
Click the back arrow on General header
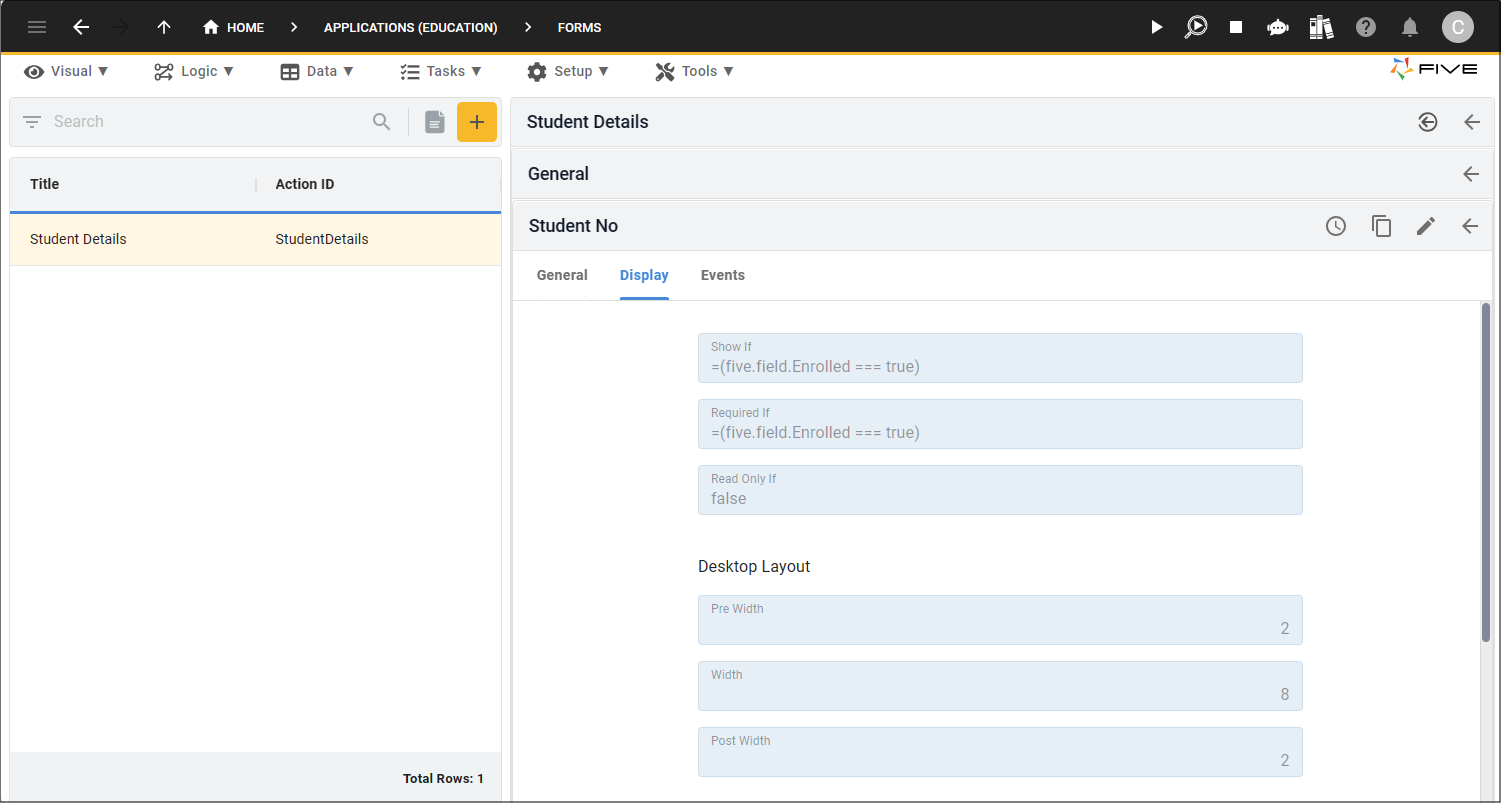[x=1471, y=174]
